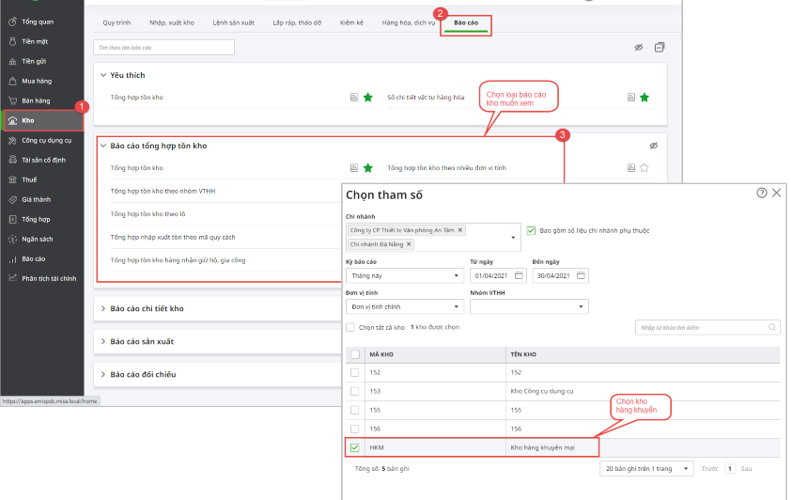This screenshot has height=500, width=791.
Task: Click the collapse-all icon above report list
Action: click(660, 47)
